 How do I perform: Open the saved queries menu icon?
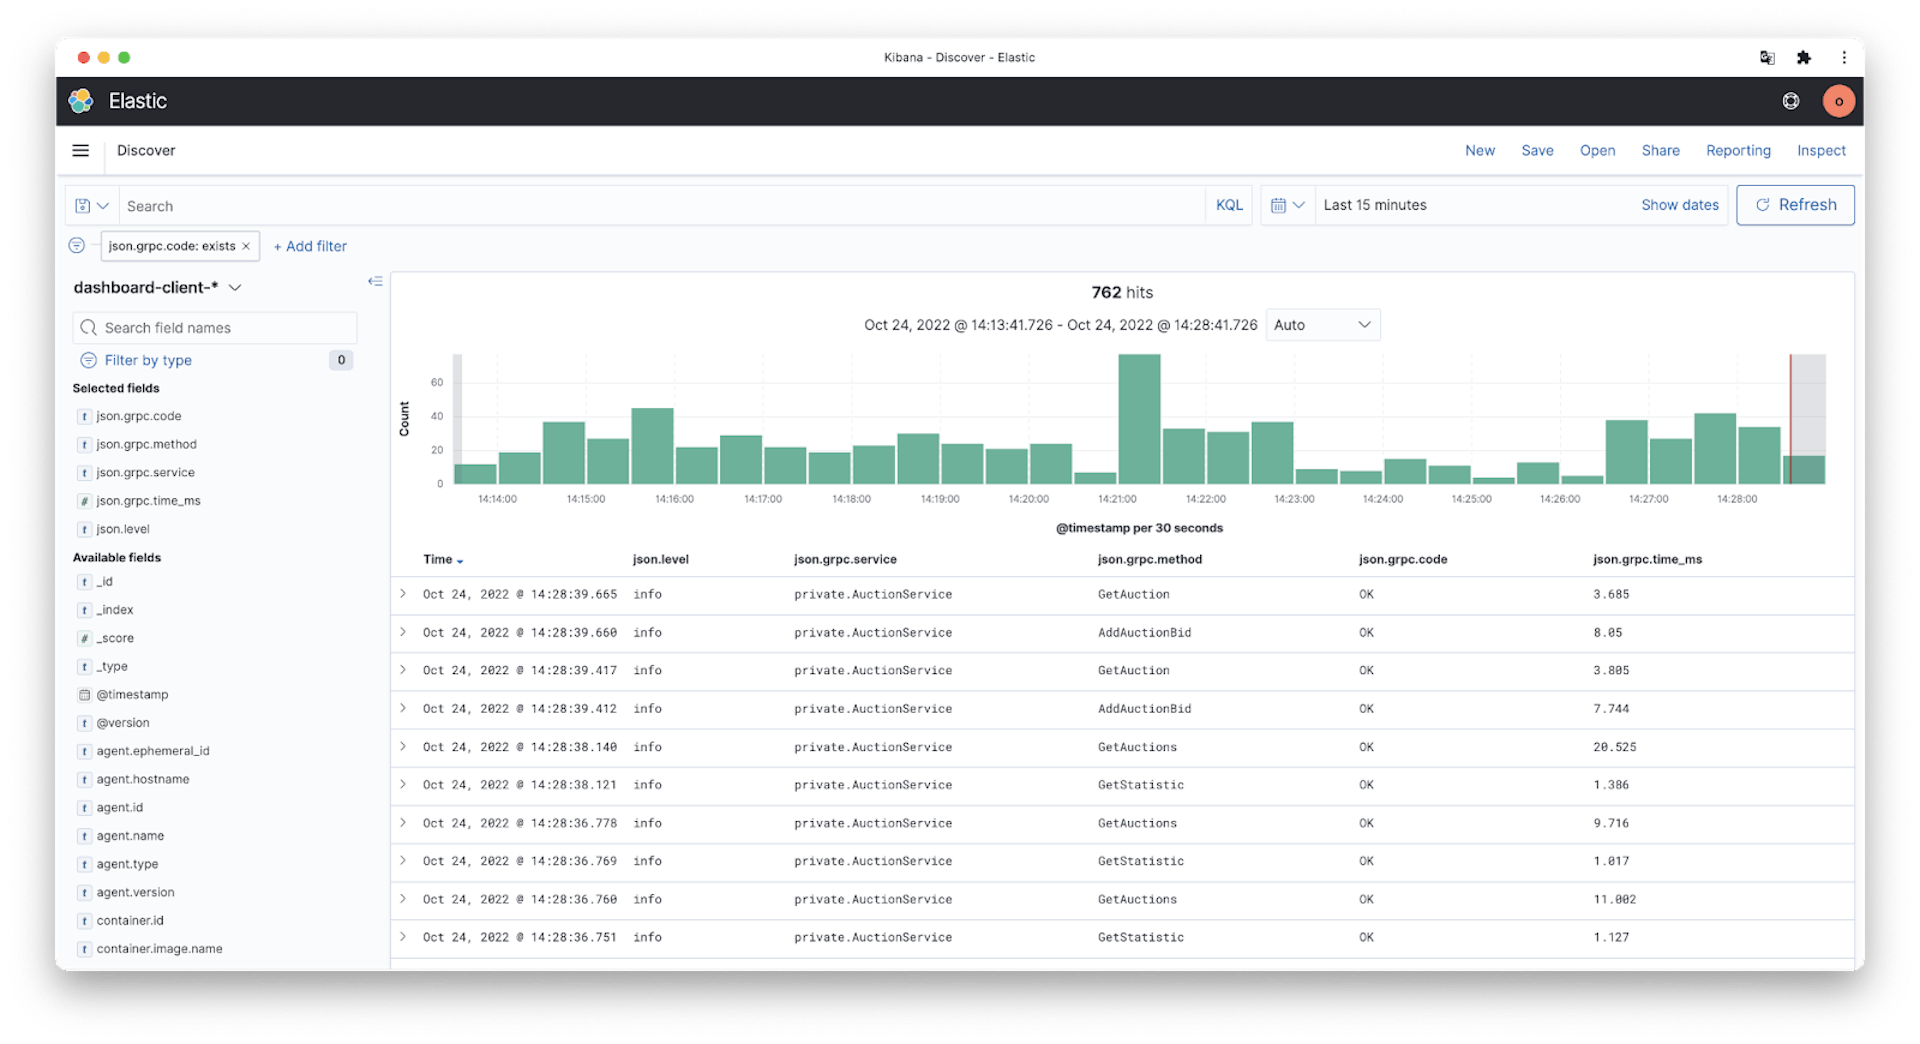(x=91, y=206)
